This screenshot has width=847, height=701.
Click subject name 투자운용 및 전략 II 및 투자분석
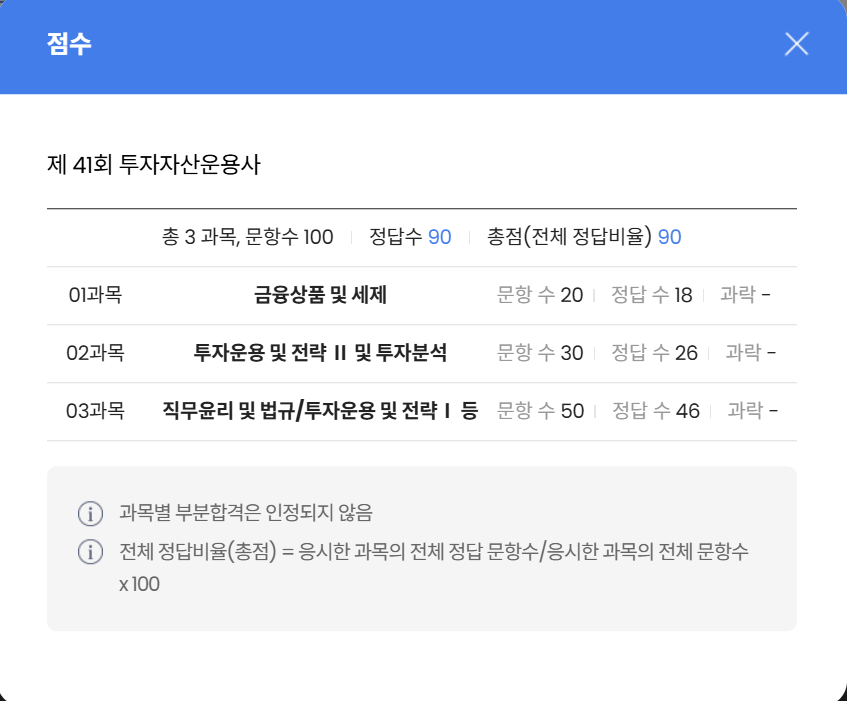[x=320, y=353]
